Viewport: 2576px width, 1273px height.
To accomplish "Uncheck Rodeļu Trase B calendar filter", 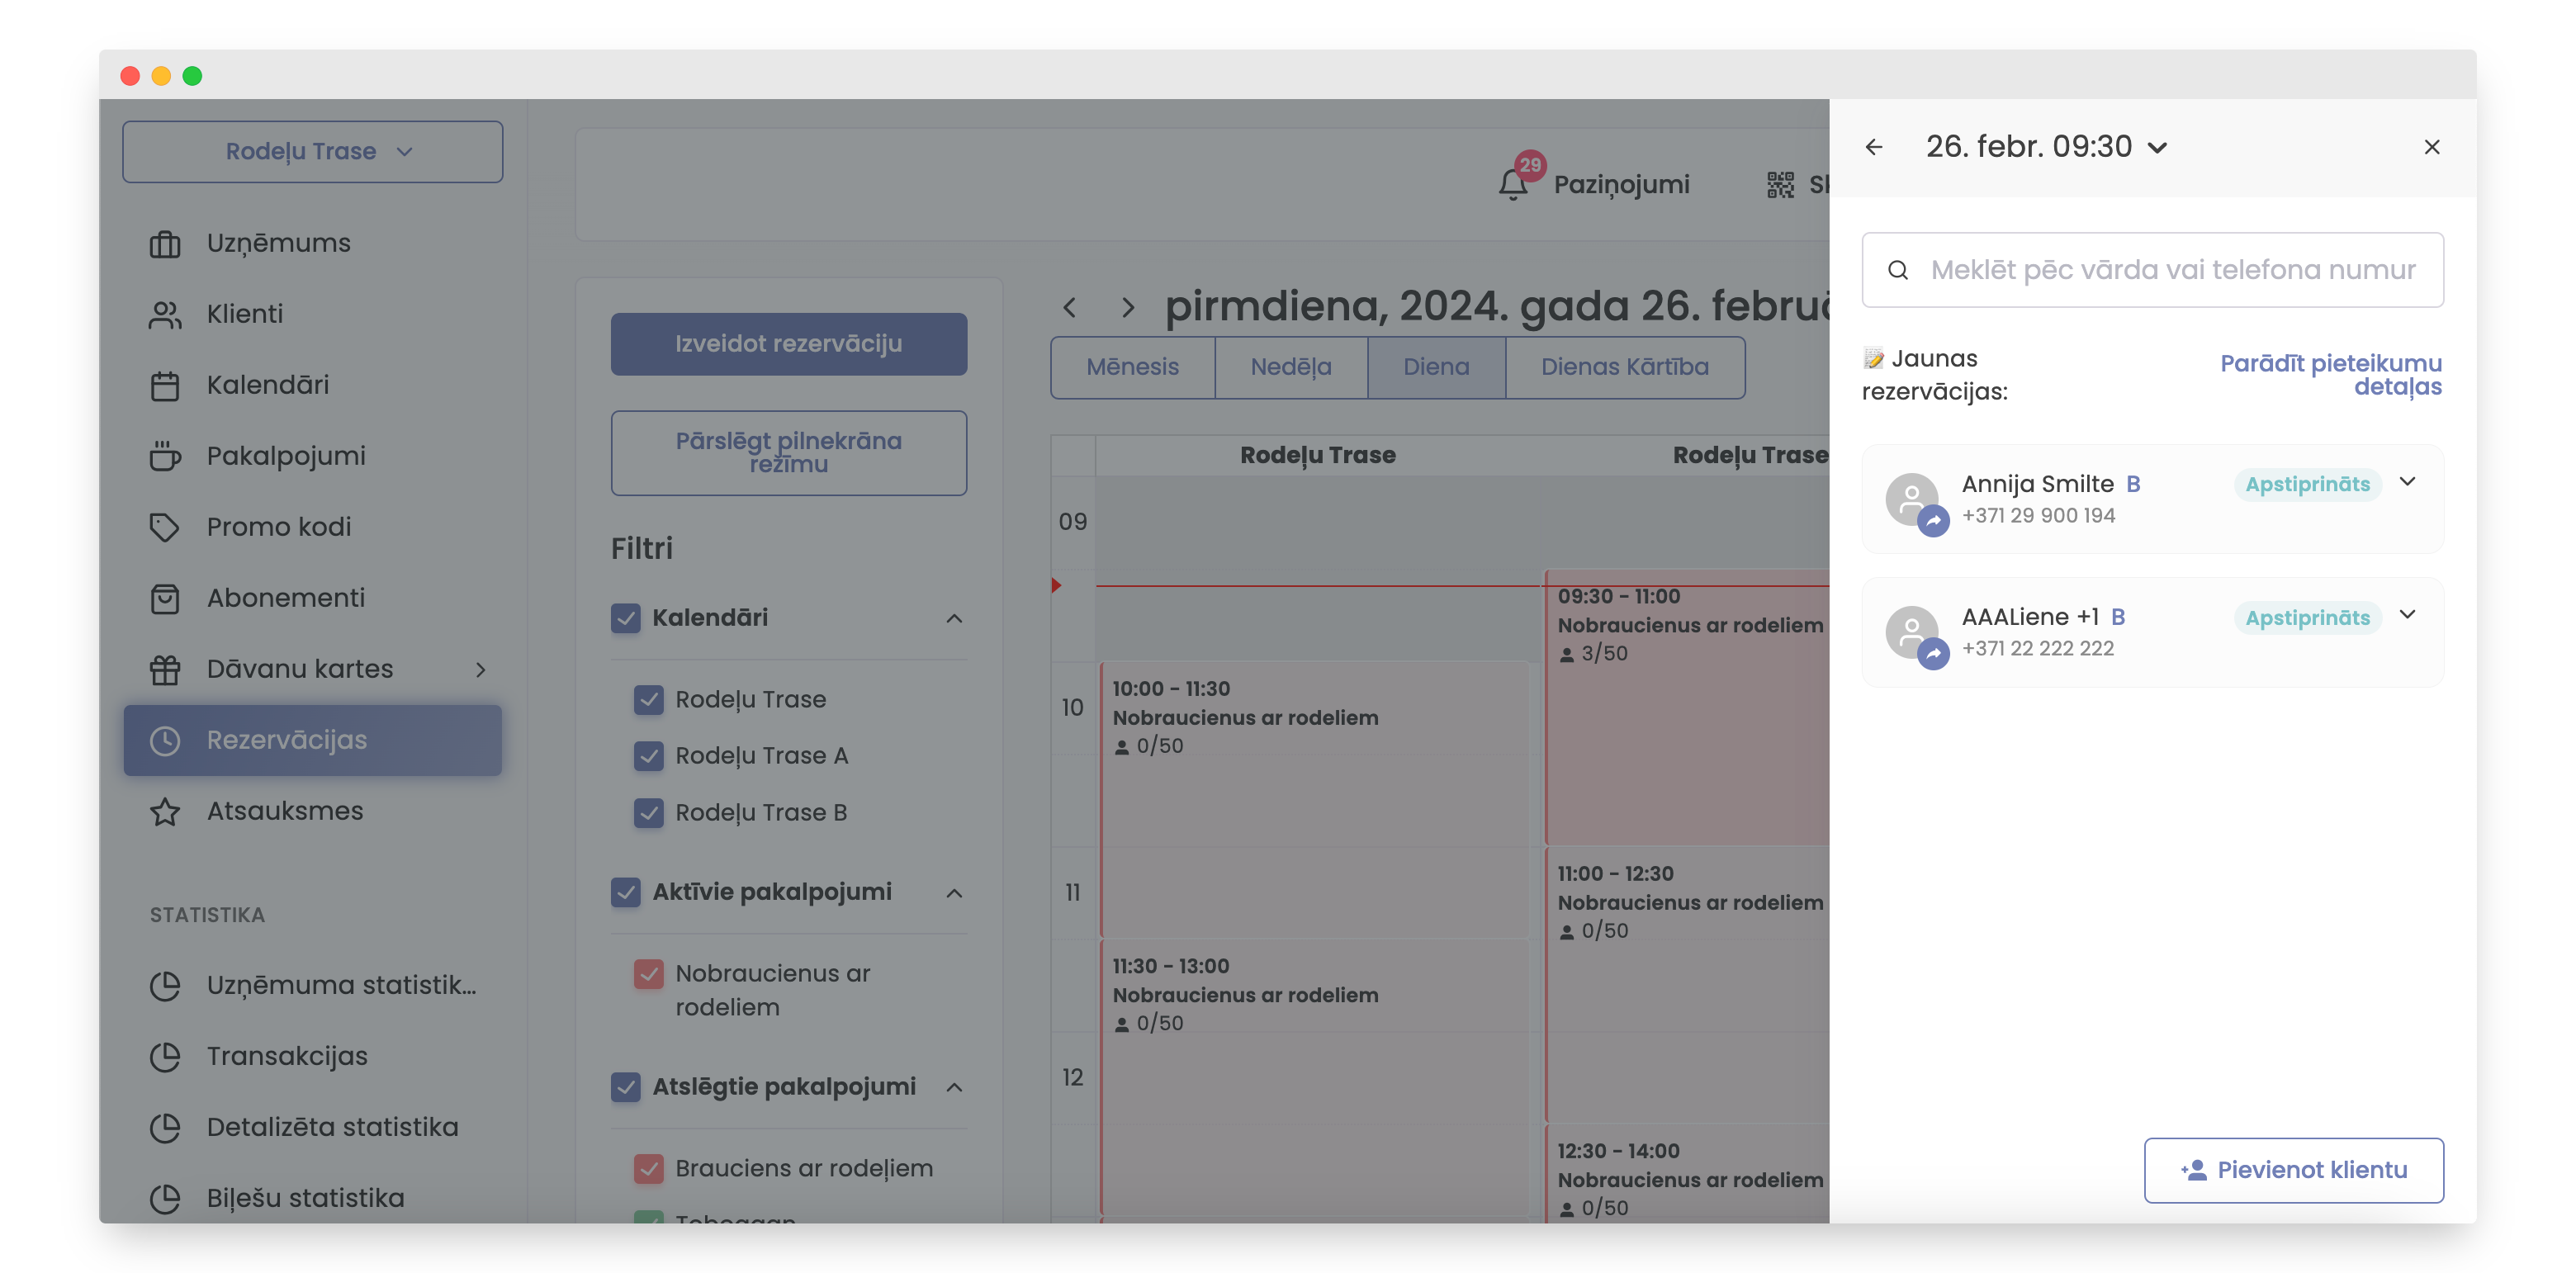I will tap(649, 812).
